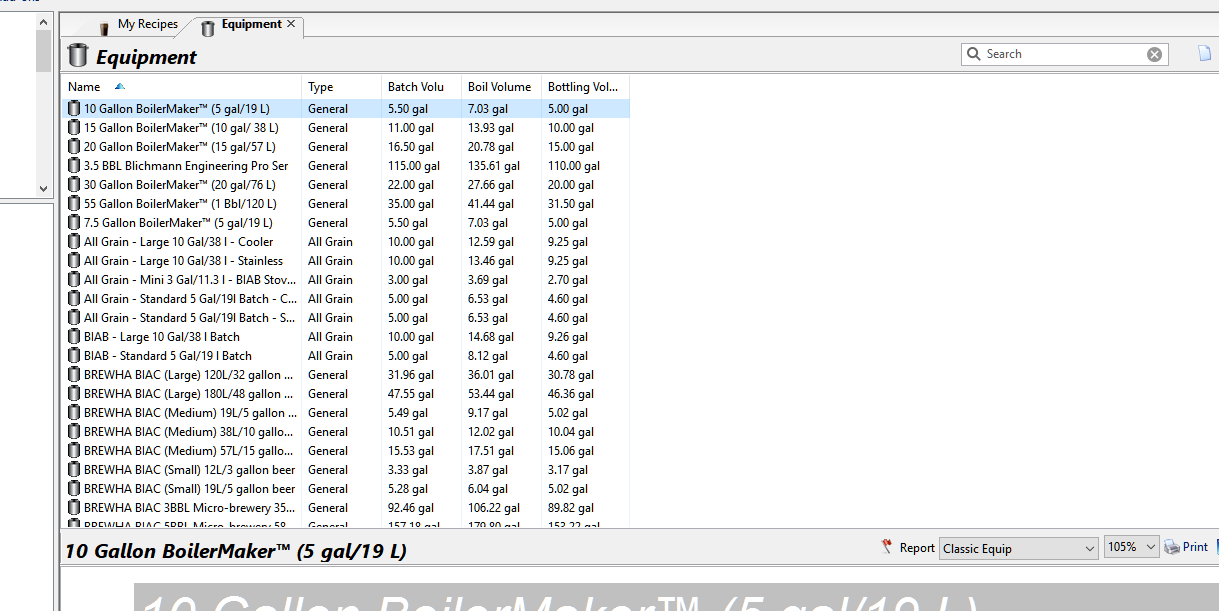Click the Print button

(1186, 547)
